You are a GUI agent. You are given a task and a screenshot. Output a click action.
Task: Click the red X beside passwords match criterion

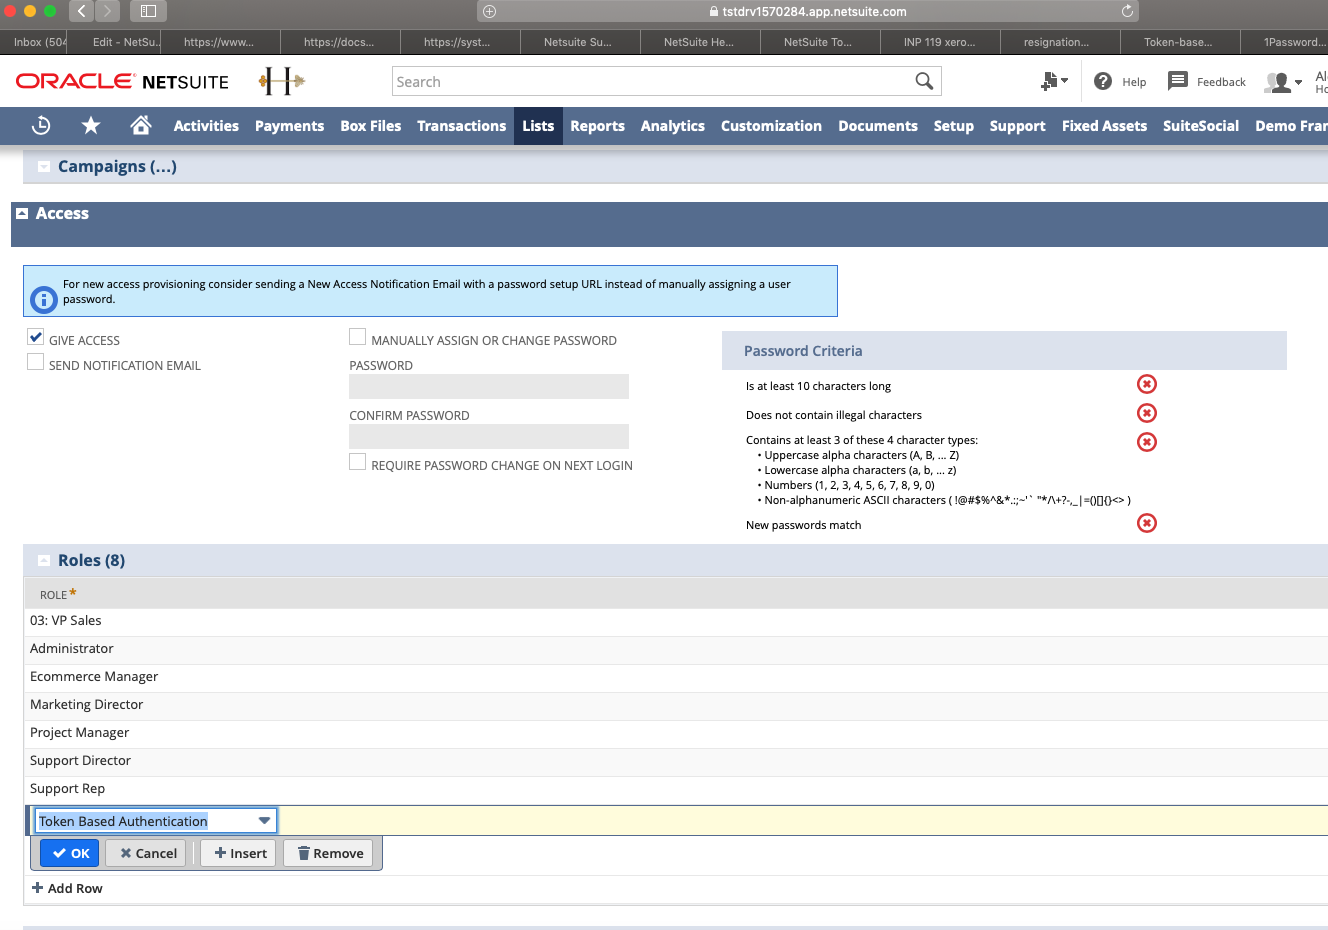pyautogui.click(x=1147, y=523)
